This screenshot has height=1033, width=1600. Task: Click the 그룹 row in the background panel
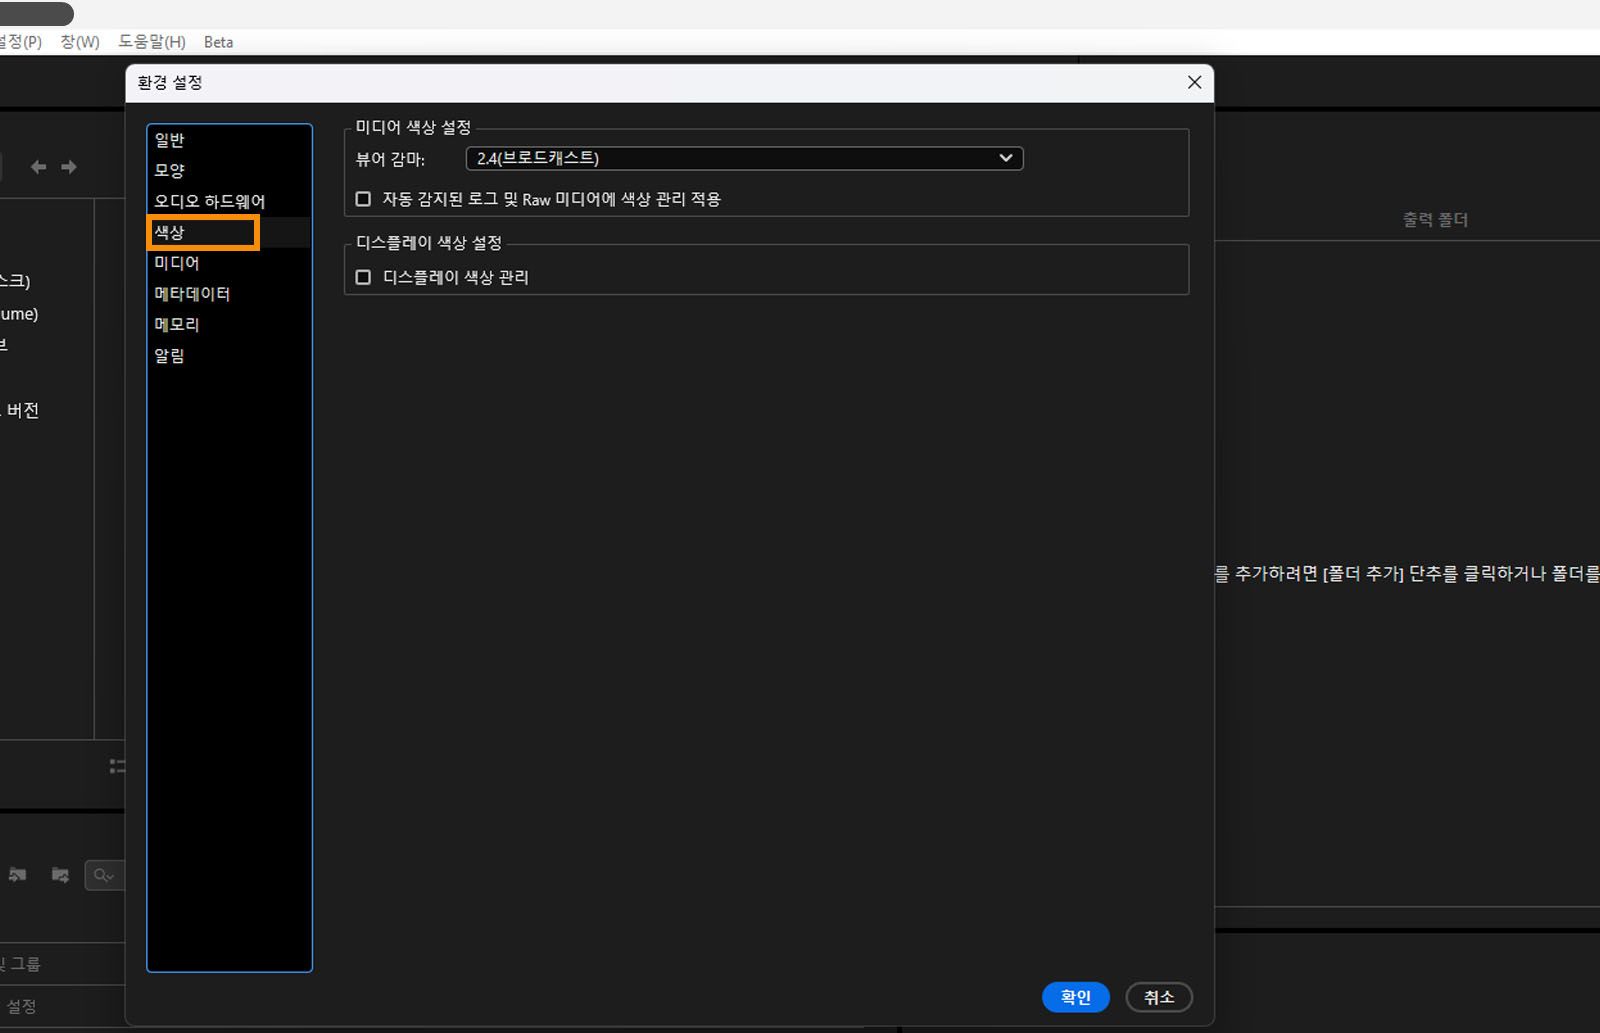point(62,964)
